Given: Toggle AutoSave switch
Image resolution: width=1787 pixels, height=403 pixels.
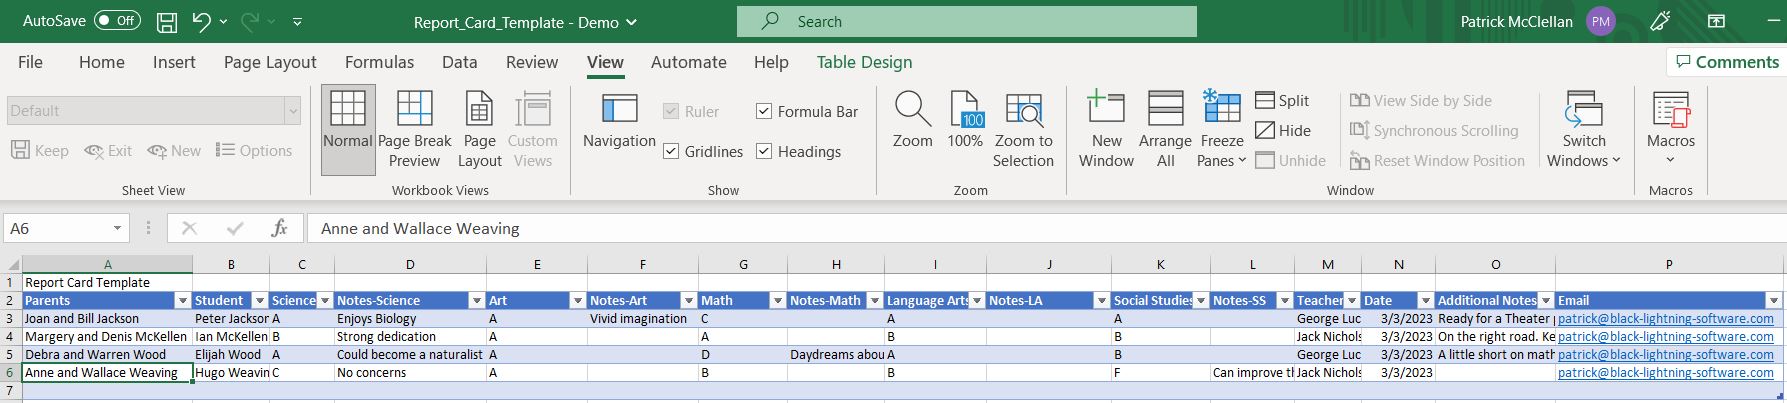Looking at the screenshot, I should [117, 21].
